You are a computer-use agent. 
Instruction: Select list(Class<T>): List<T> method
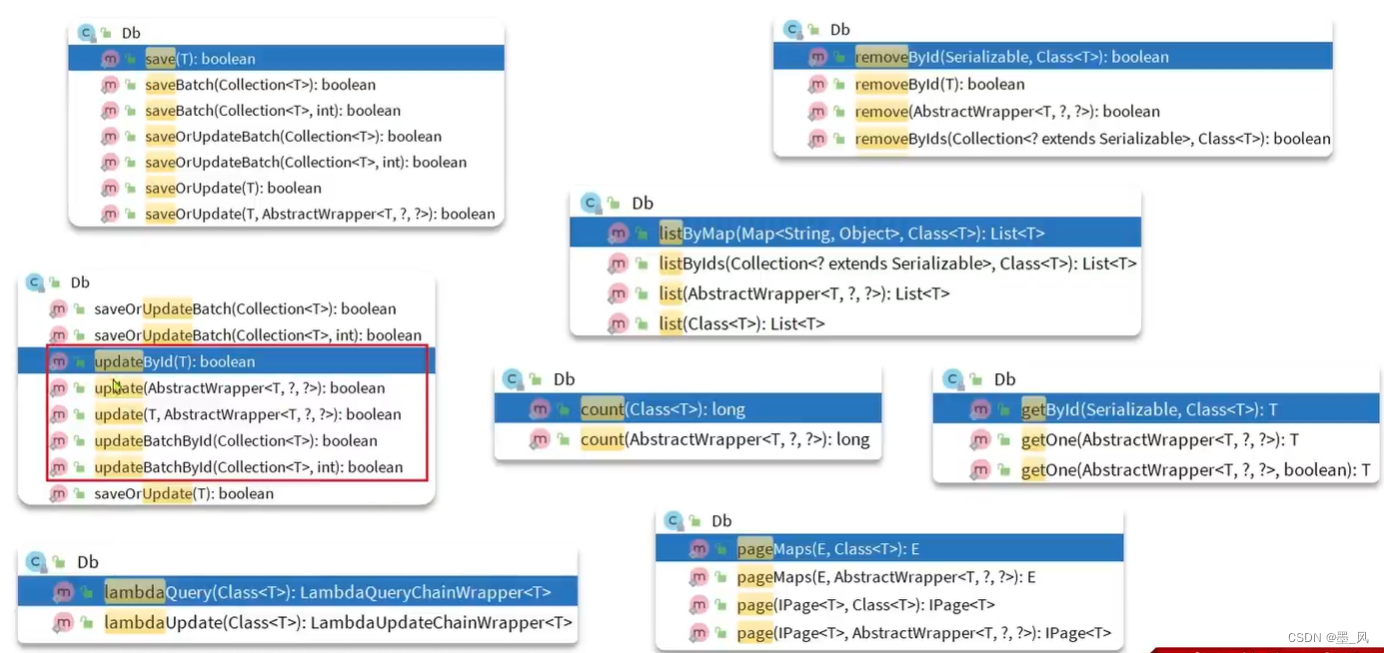pos(742,324)
